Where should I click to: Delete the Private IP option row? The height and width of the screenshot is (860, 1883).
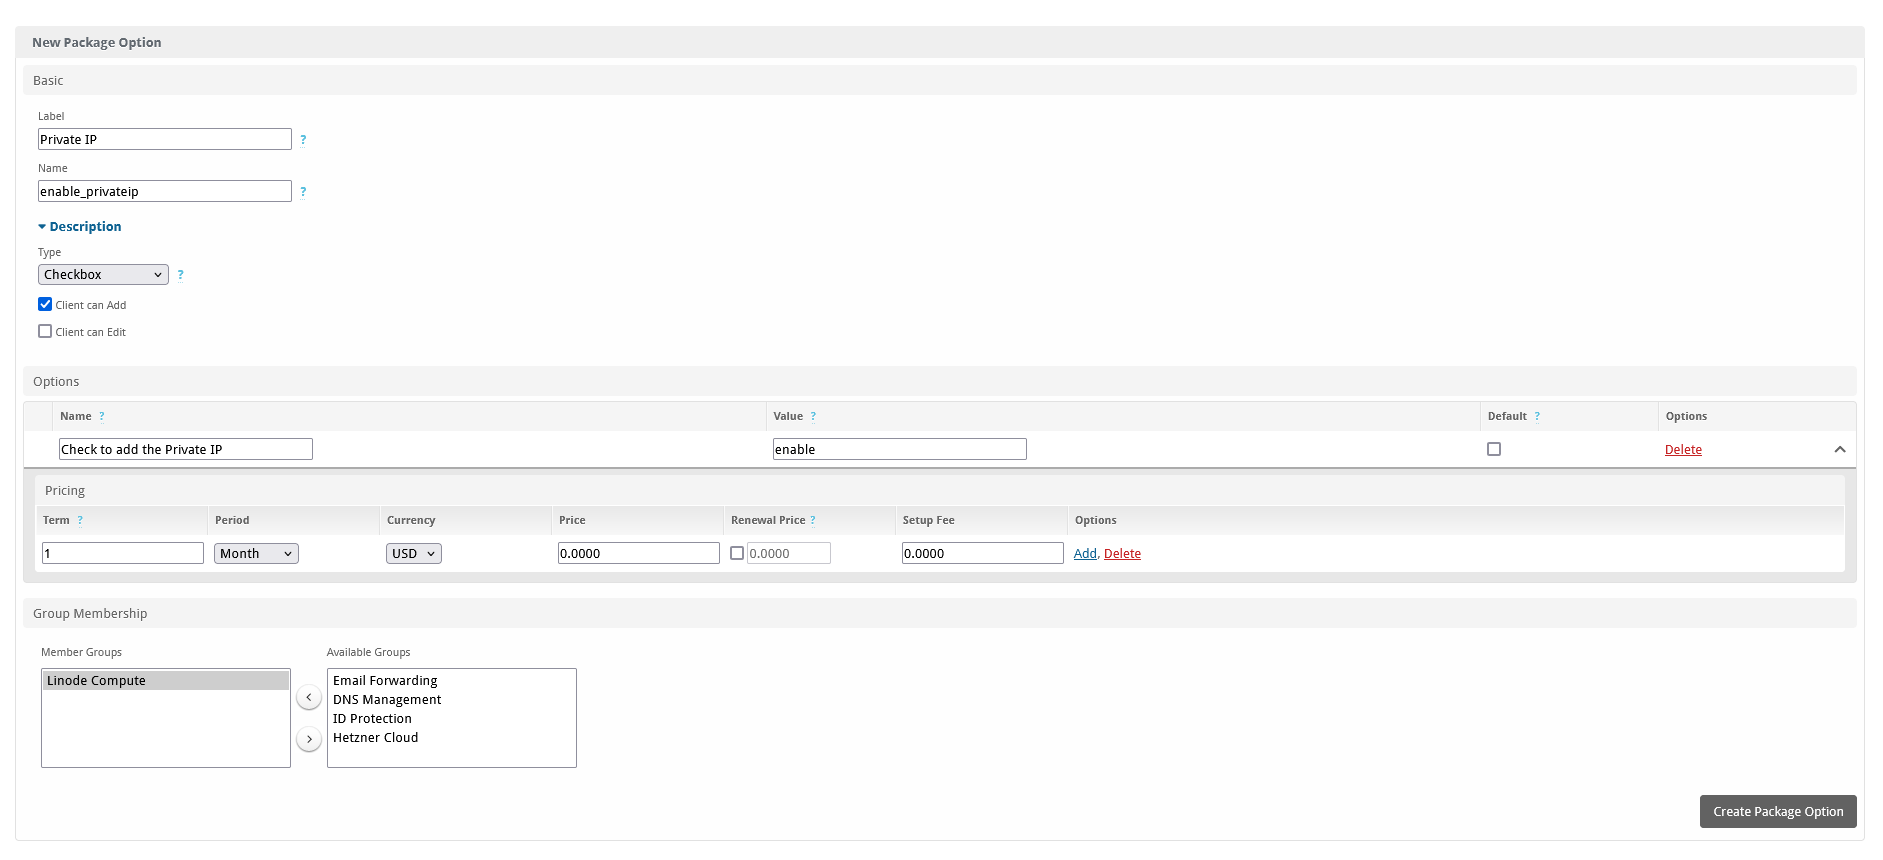(1683, 450)
